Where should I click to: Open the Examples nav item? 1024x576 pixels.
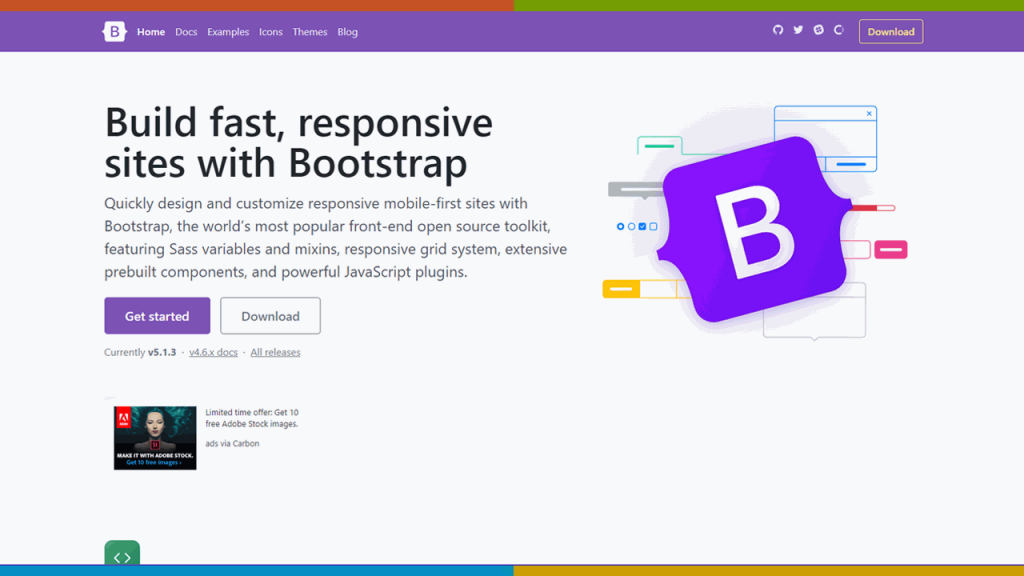click(x=228, y=32)
